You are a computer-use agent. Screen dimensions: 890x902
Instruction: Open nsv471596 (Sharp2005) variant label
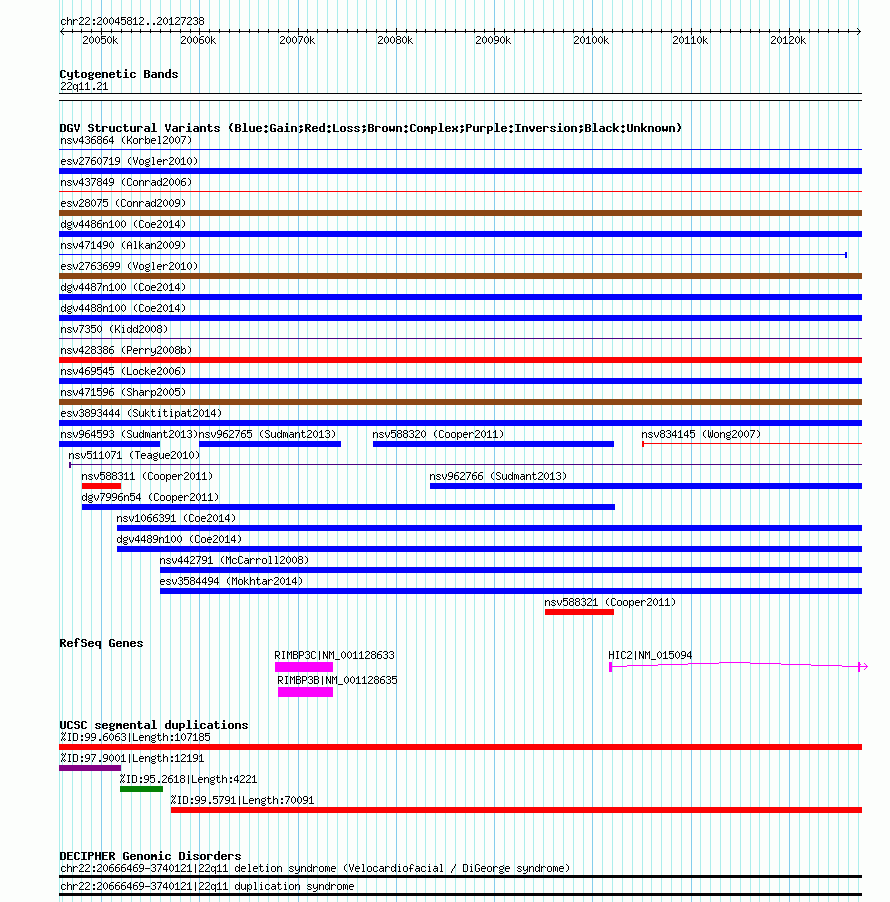[123, 392]
